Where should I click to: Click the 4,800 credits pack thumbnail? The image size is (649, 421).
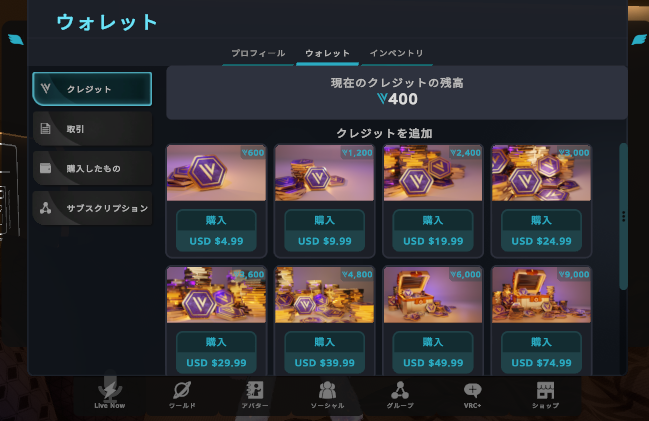point(324,295)
